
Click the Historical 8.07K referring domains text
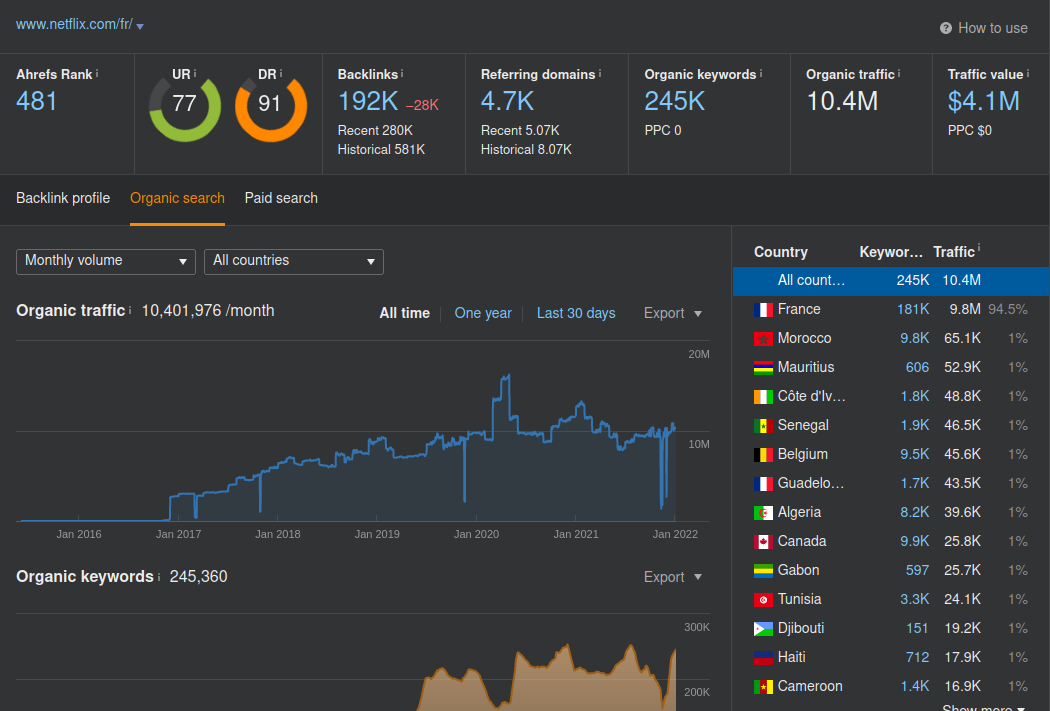pyautogui.click(x=526, y=149)
